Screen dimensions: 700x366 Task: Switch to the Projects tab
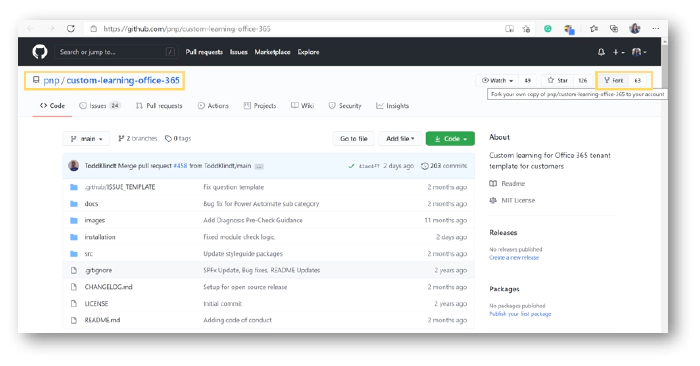260,106
